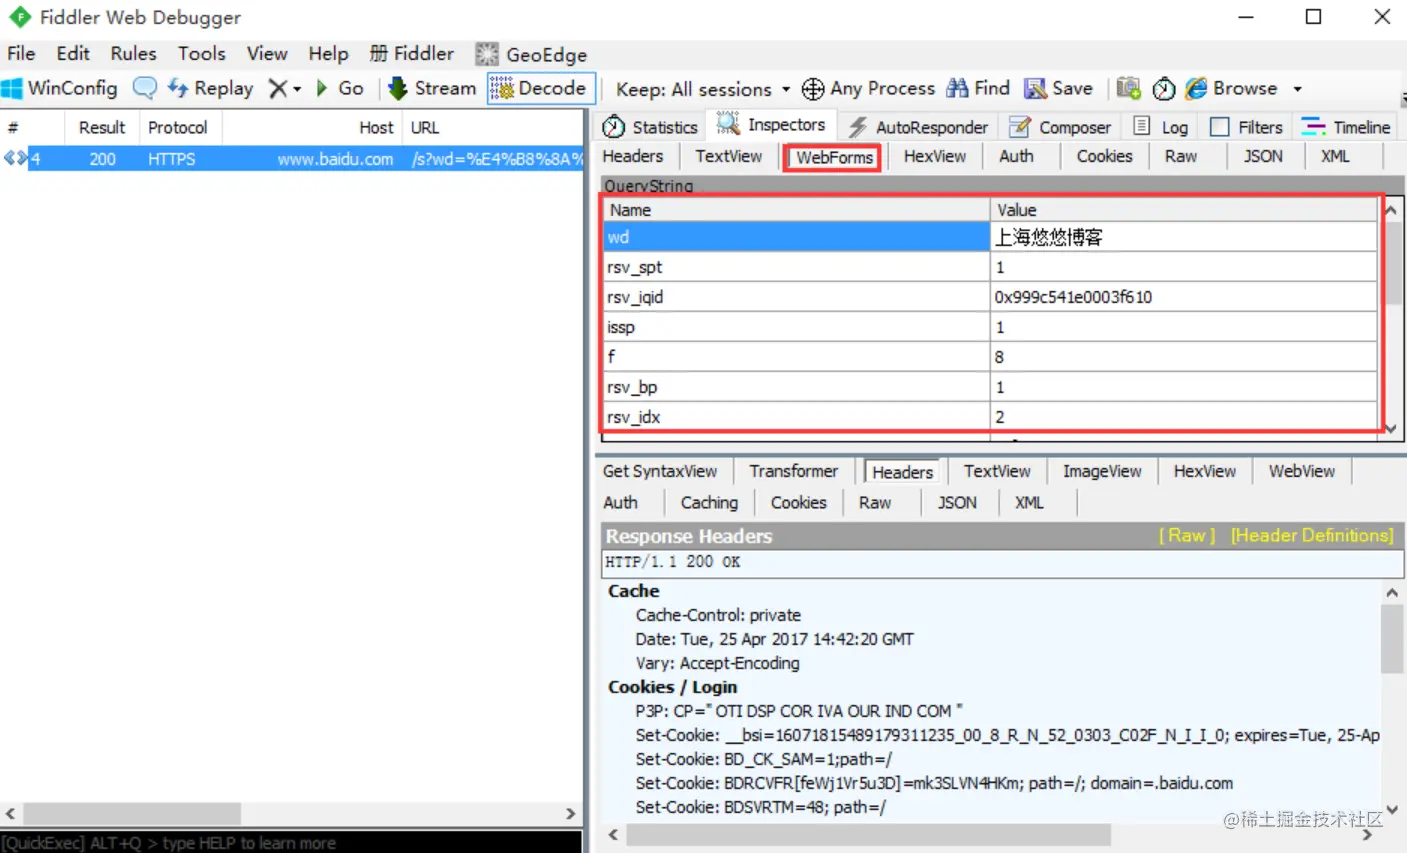Click the camera screenshot toolbar icon
This screenshot has width=1407, height=853.
click(x=1129, y=88)
